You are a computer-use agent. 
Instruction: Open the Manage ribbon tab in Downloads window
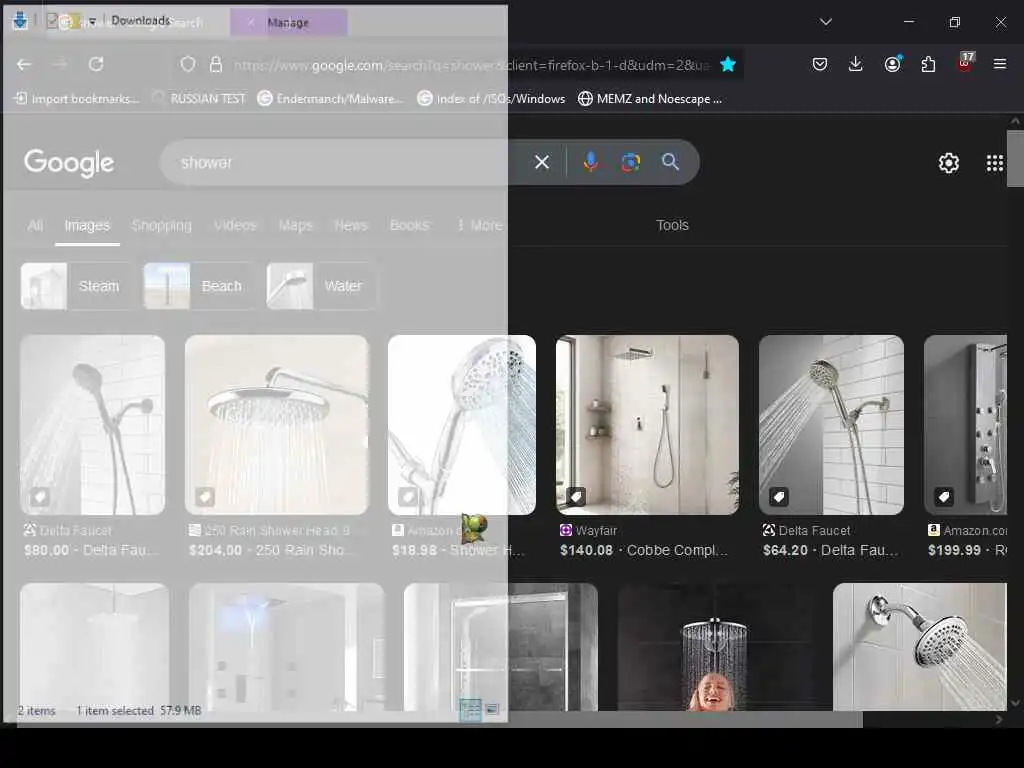288,22
